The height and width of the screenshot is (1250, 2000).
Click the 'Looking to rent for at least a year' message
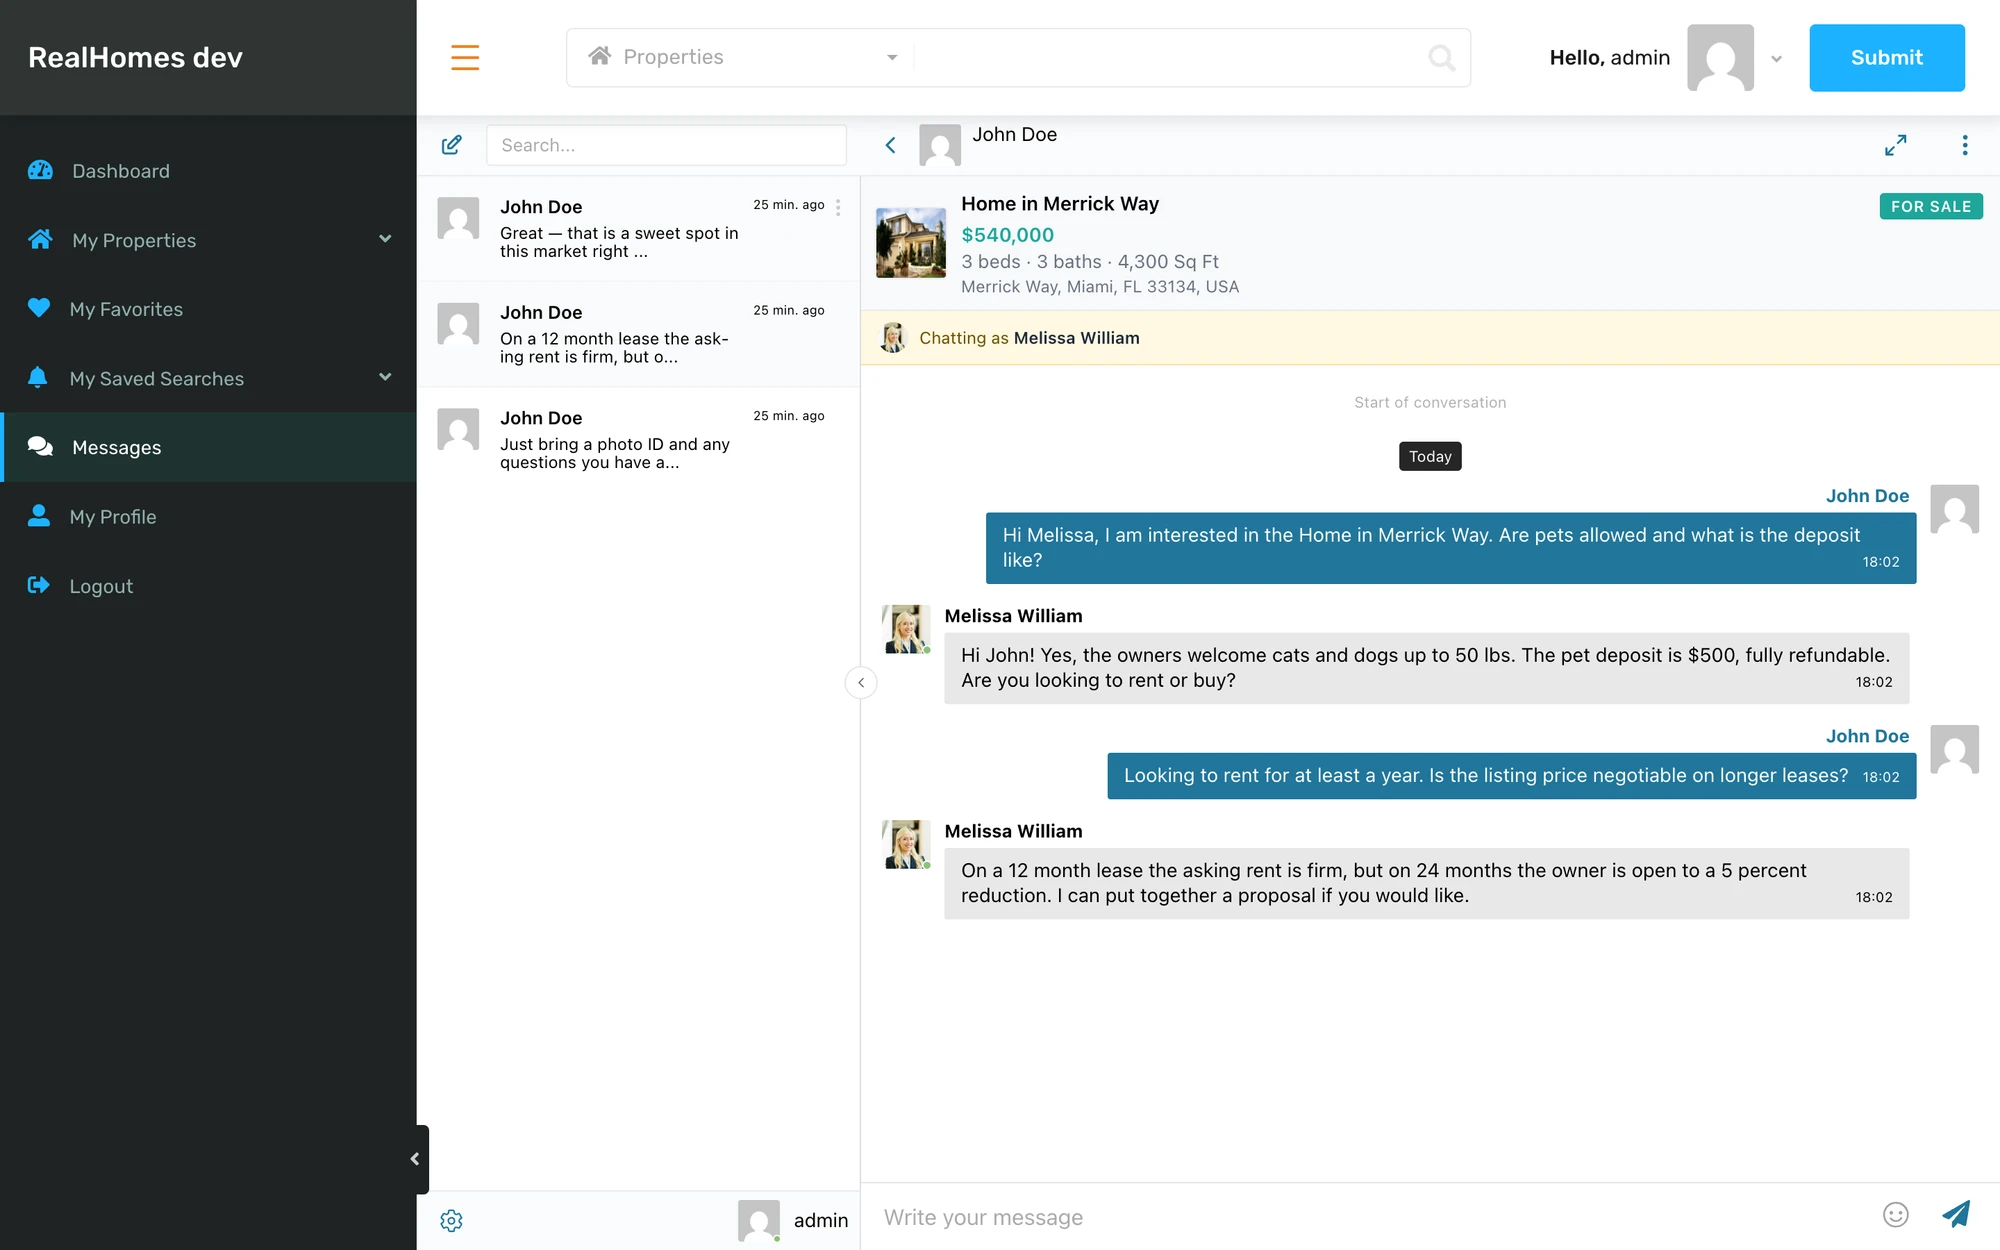(1512, 776)
